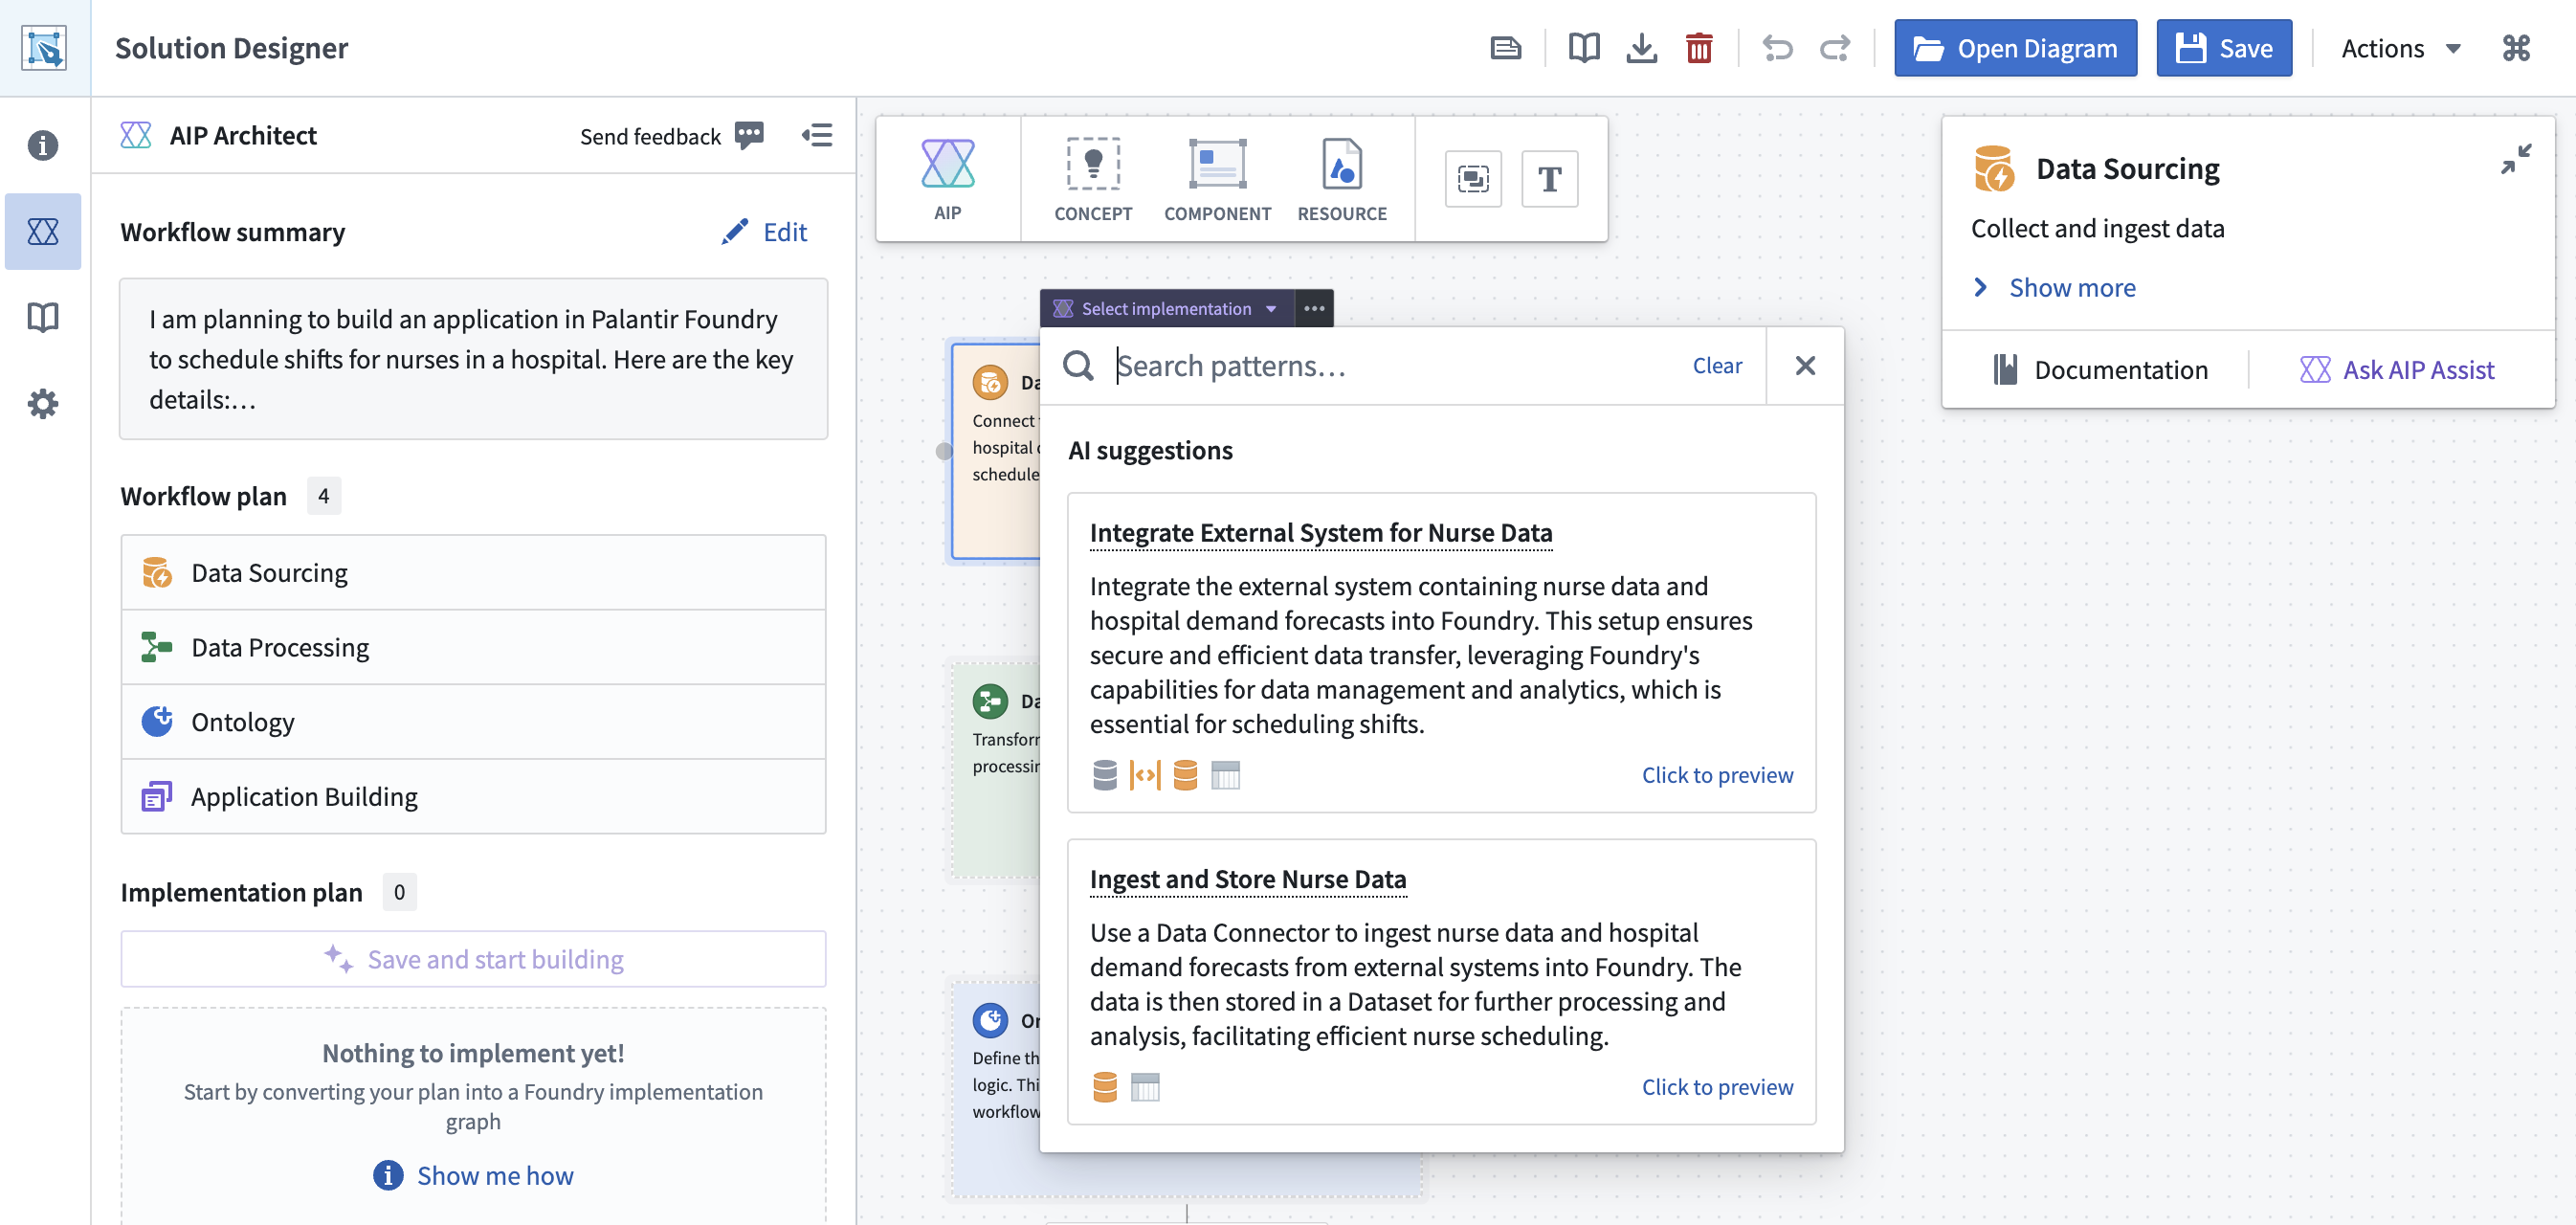Select Data Sourcing in Workflow plan

point(473,573)
